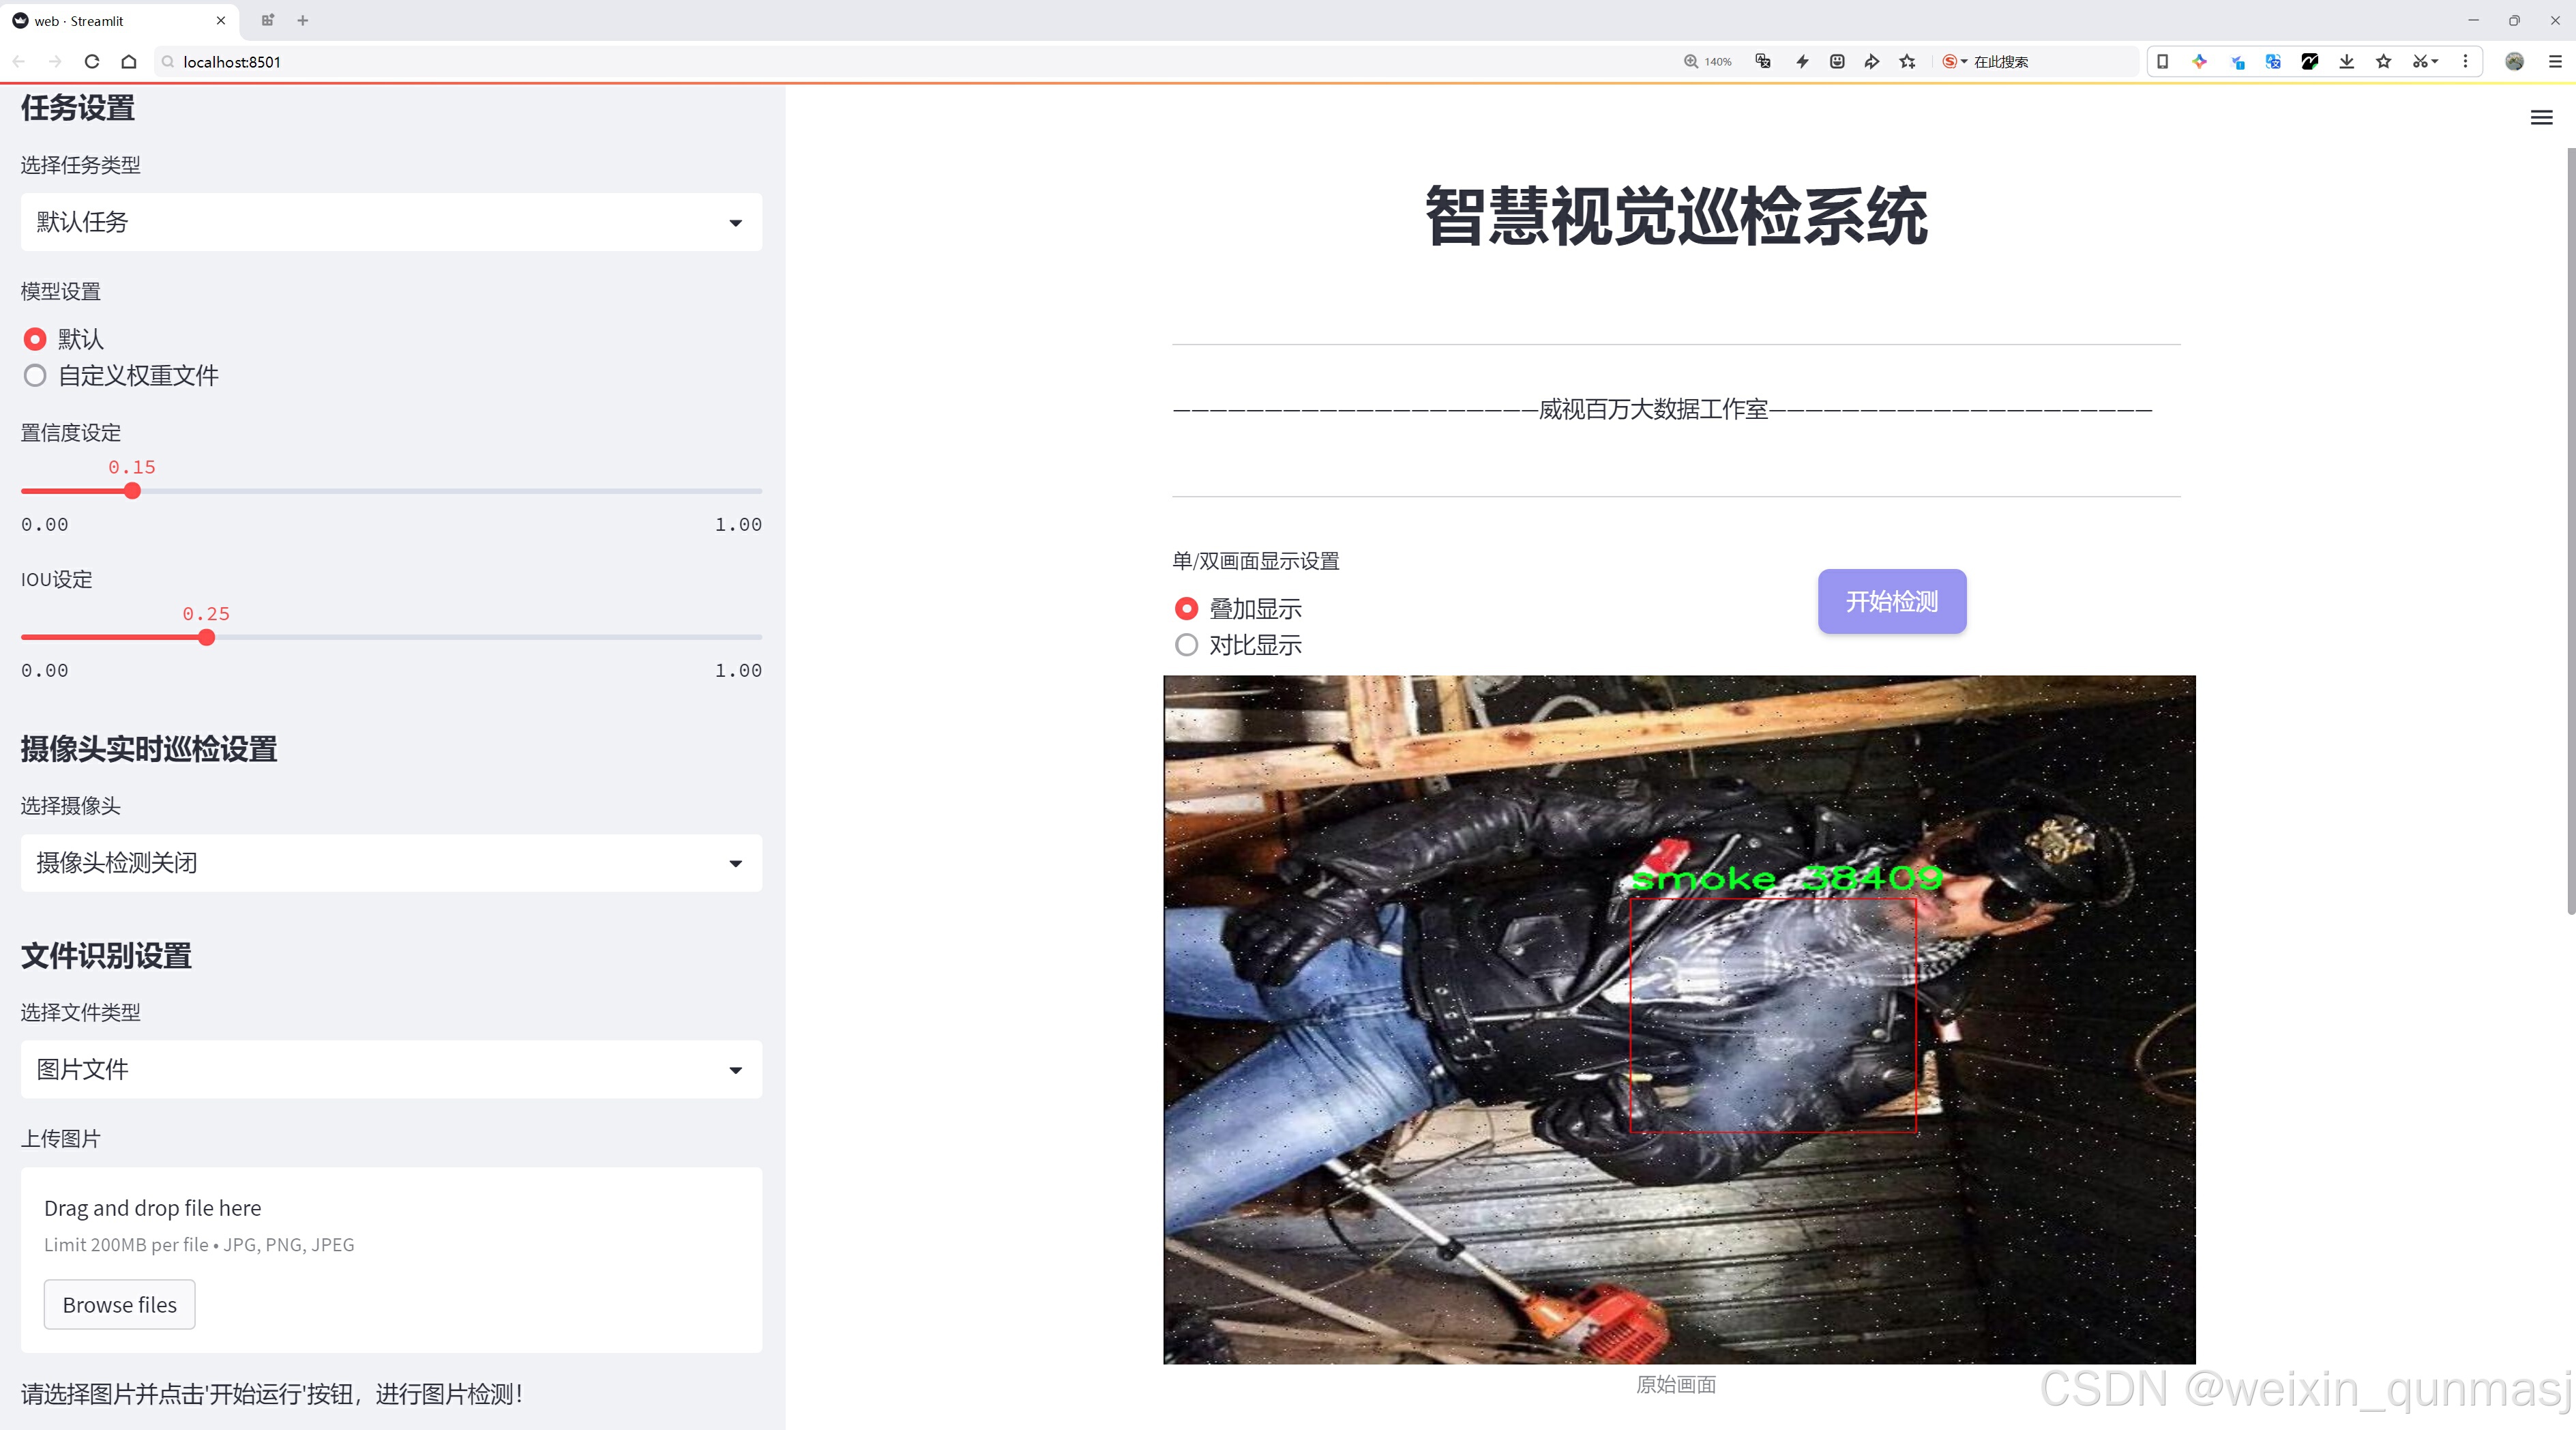Click the browser home icon
Image resolution: width=2576 pixels, height=1430 pixels.
(129, 62)
